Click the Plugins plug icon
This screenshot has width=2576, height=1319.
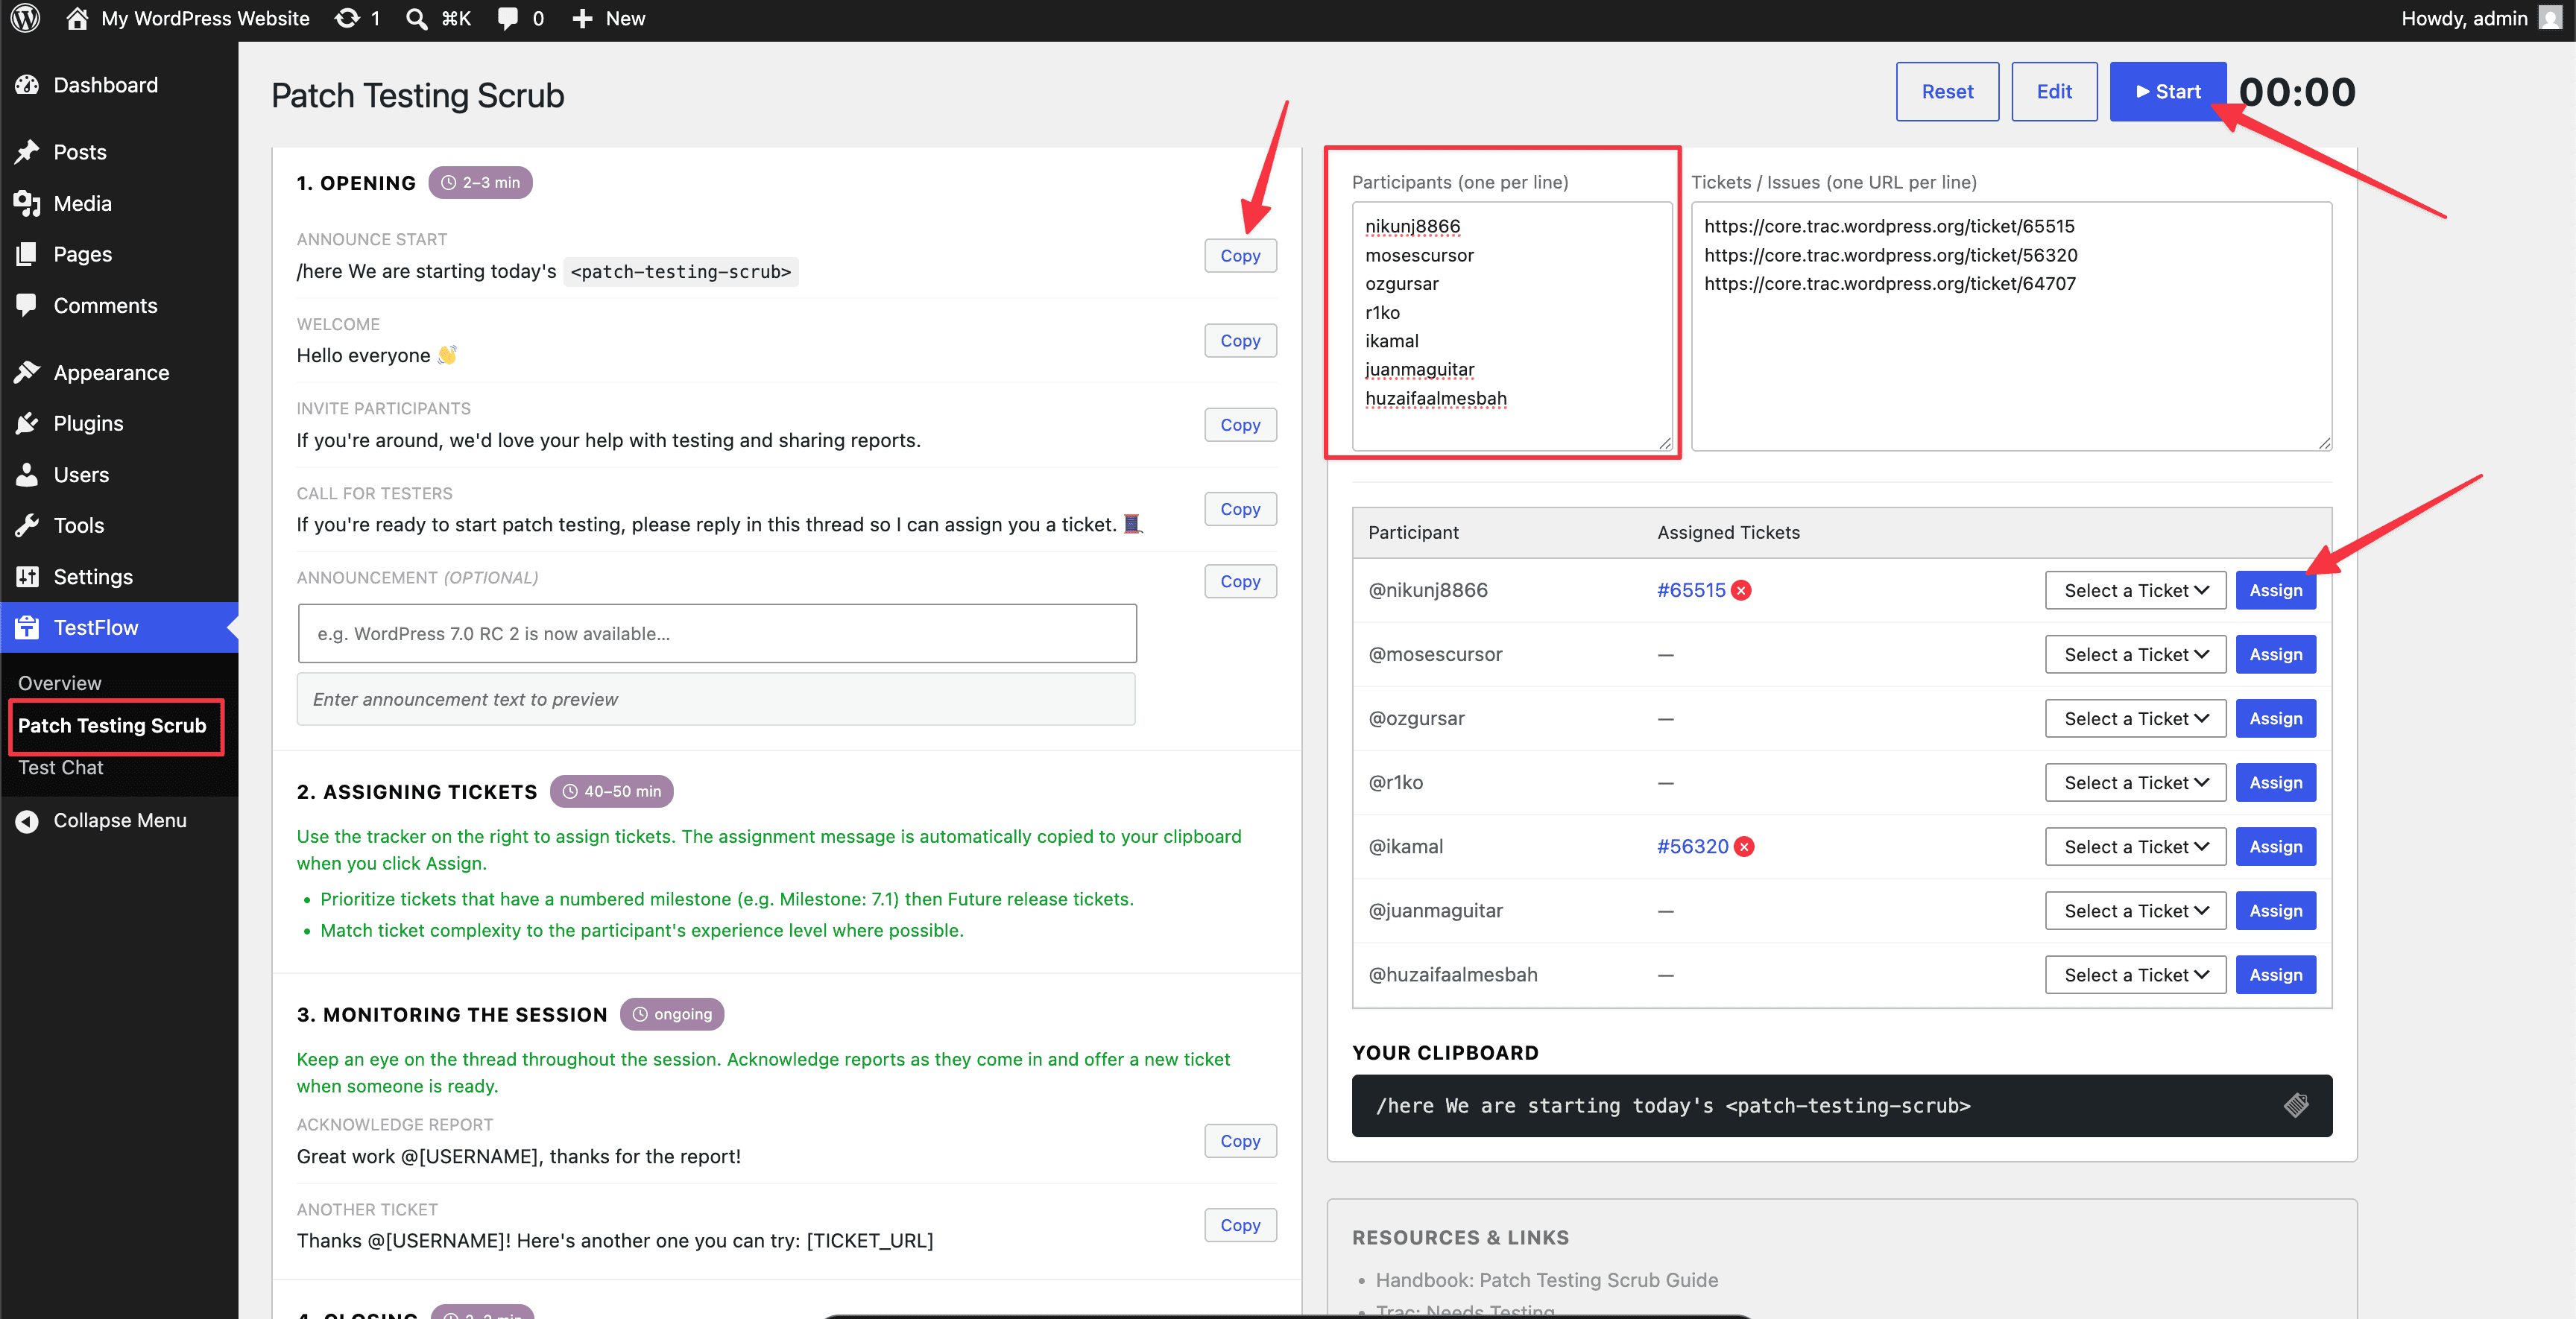tap(27, 423)
